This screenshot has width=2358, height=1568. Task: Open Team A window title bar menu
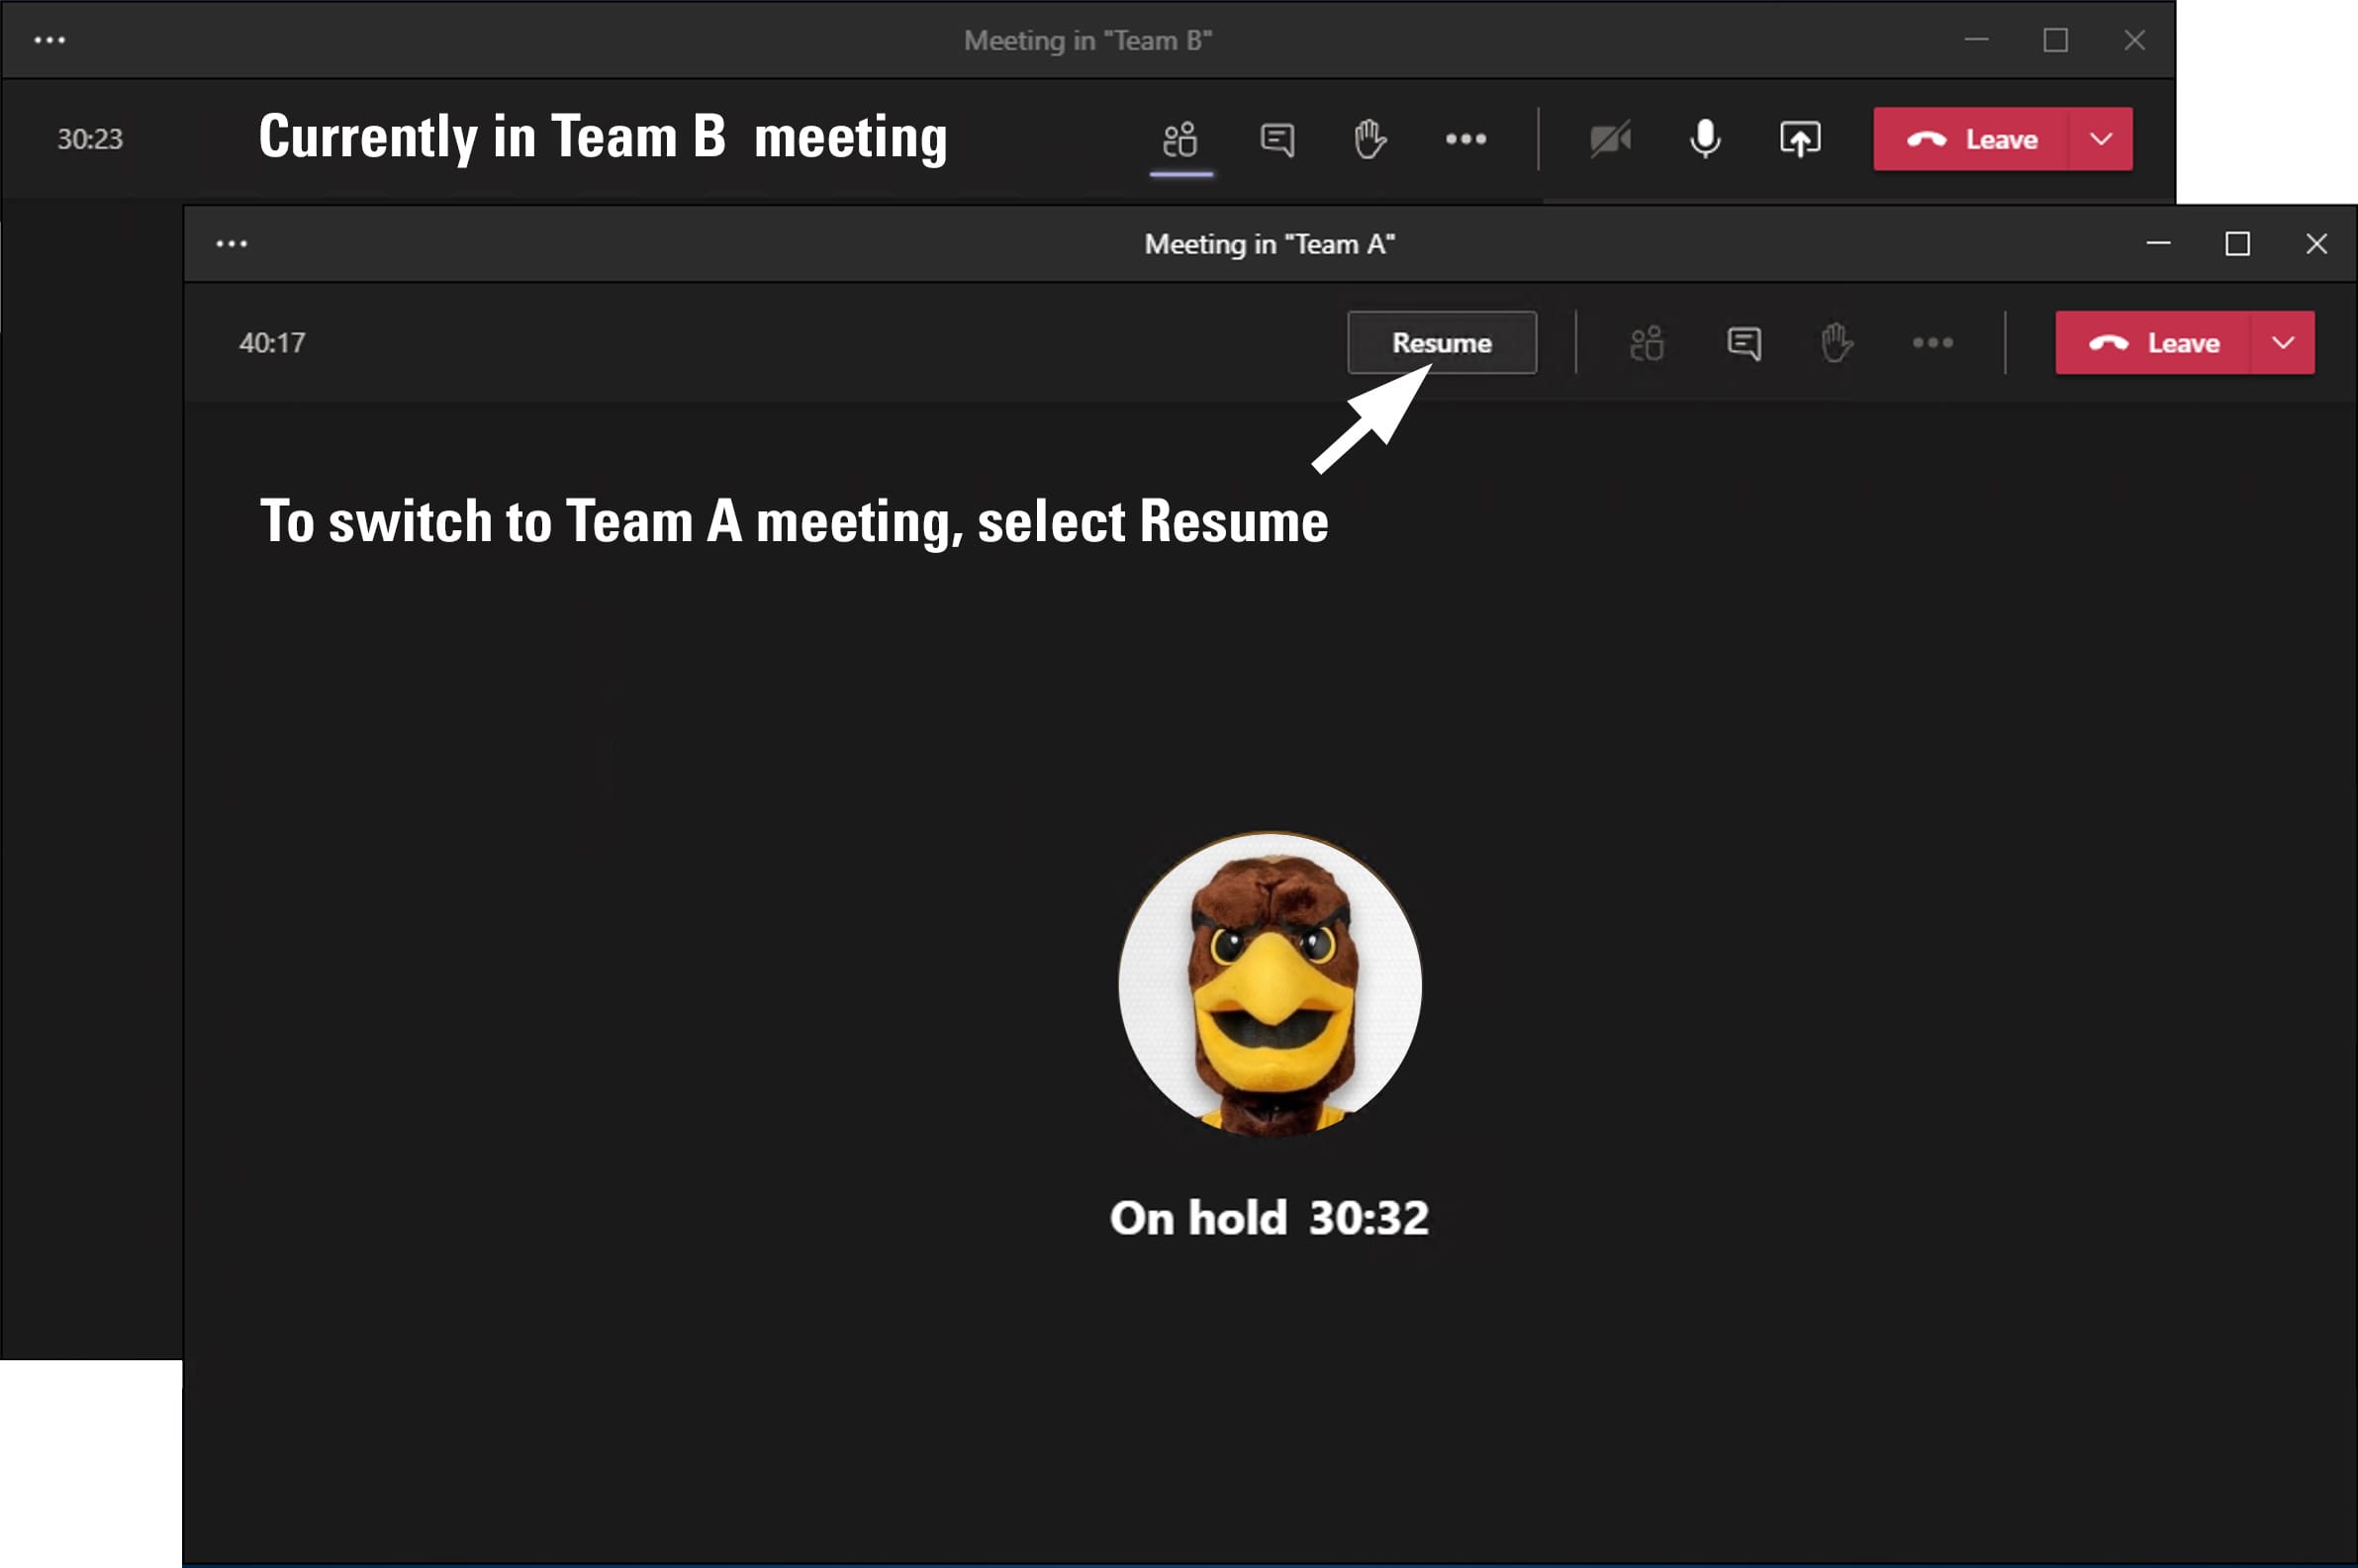pos(231,244)
